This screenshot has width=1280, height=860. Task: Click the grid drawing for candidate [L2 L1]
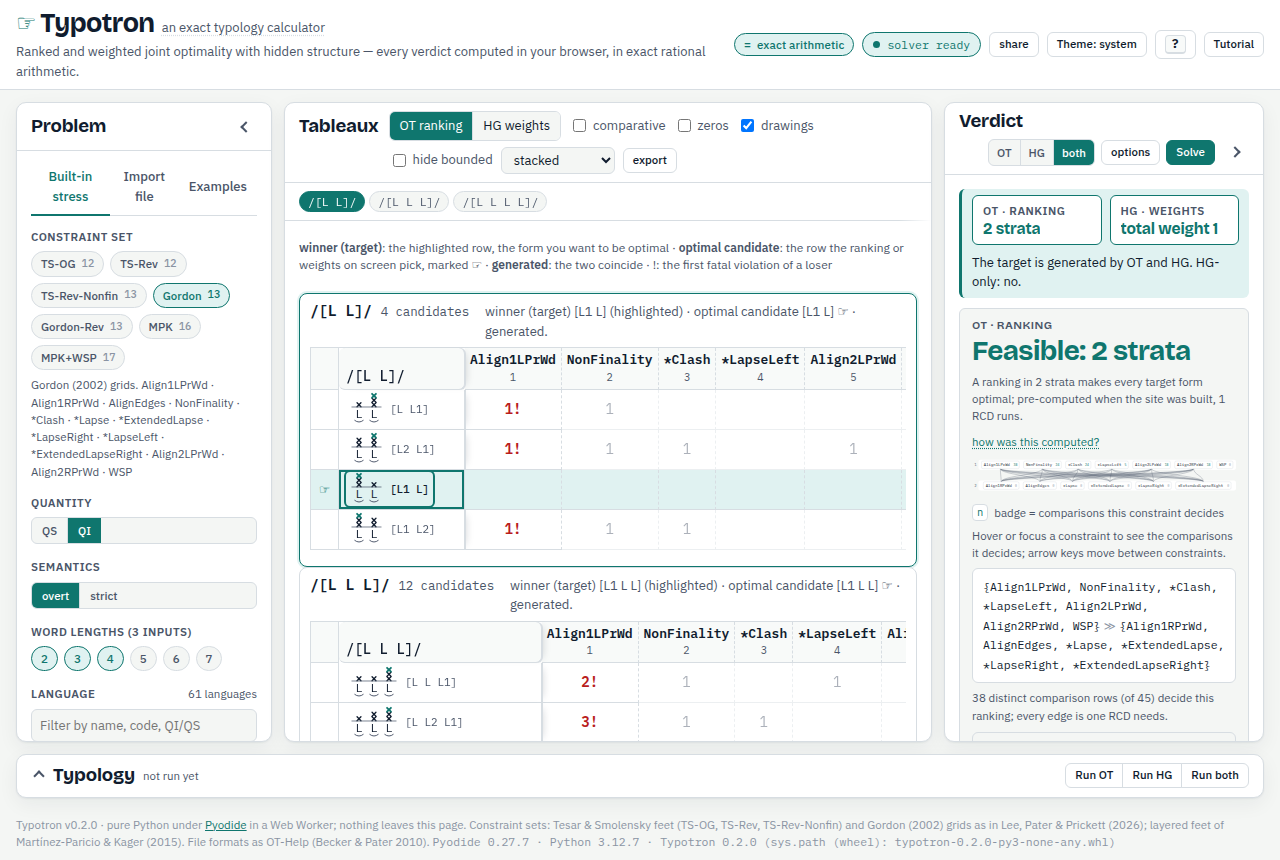point(366,449)
